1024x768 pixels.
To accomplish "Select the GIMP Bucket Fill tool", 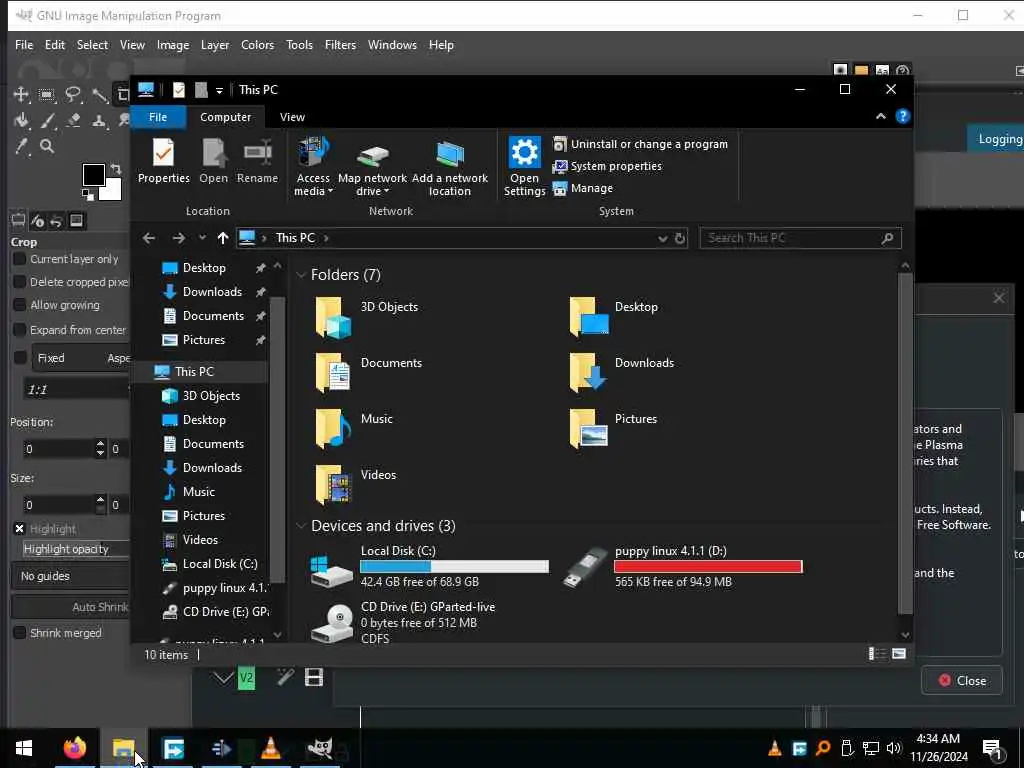I will coord(21,121).
